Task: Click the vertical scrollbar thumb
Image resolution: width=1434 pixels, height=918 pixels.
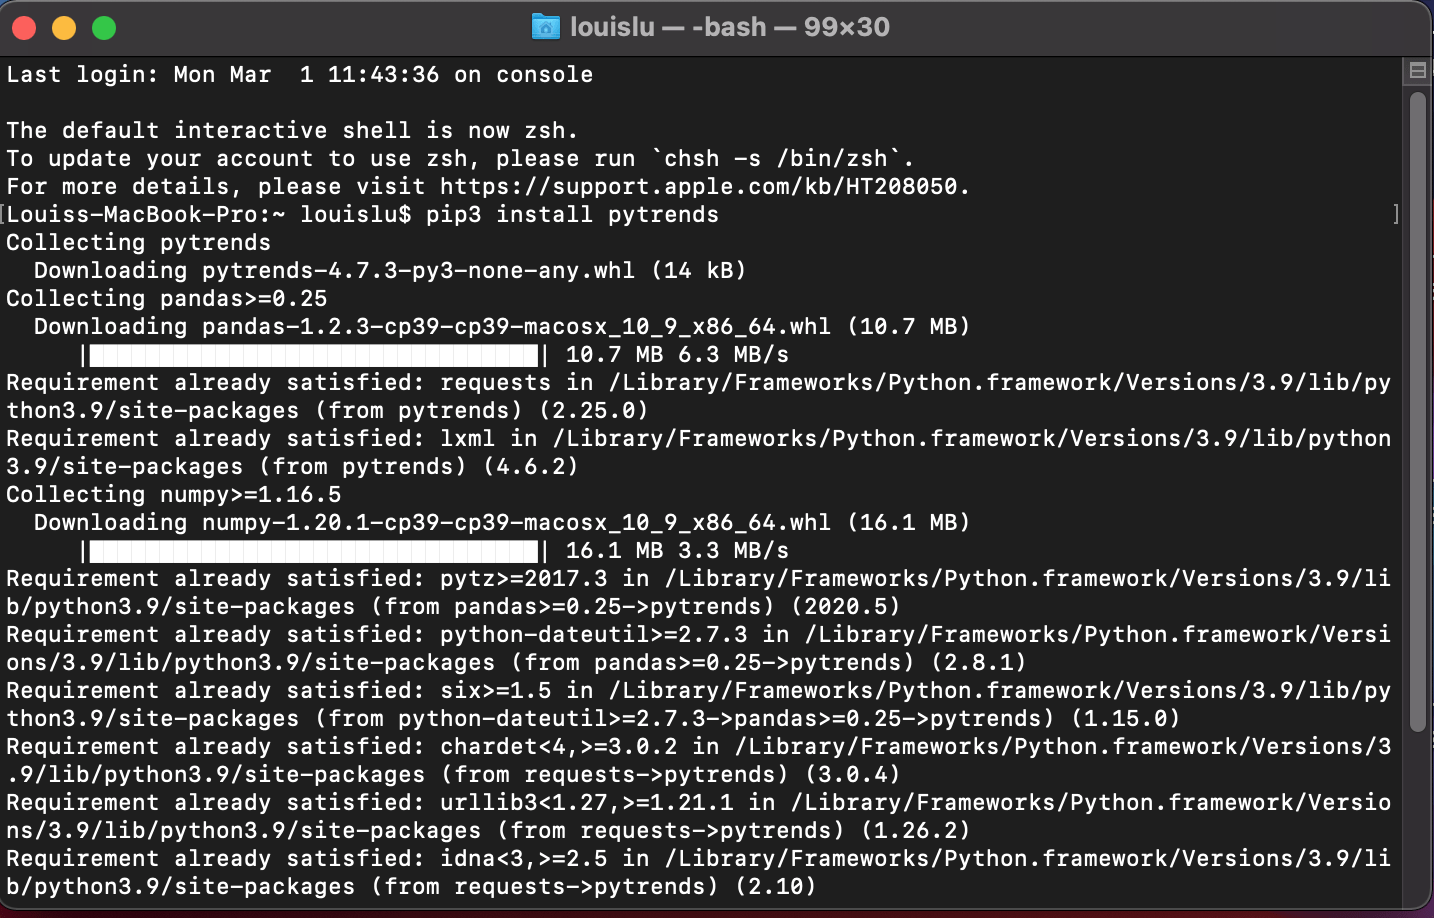Action: point(1417,412)
